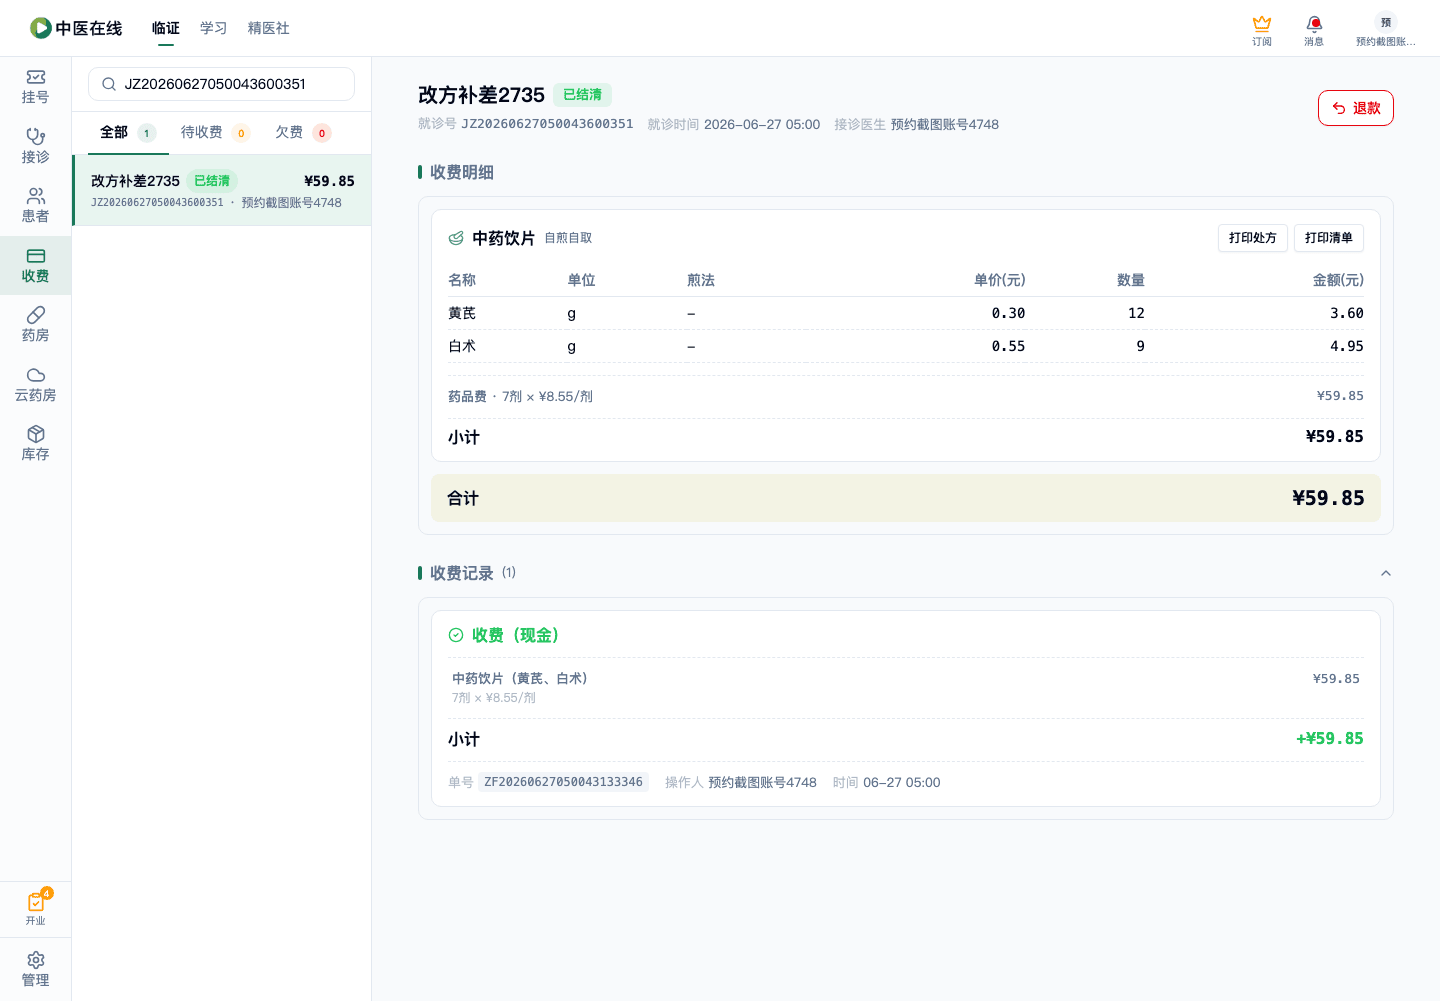
Task: Click the +¥59.85 payment subtotal
Action: point(1330,739)
